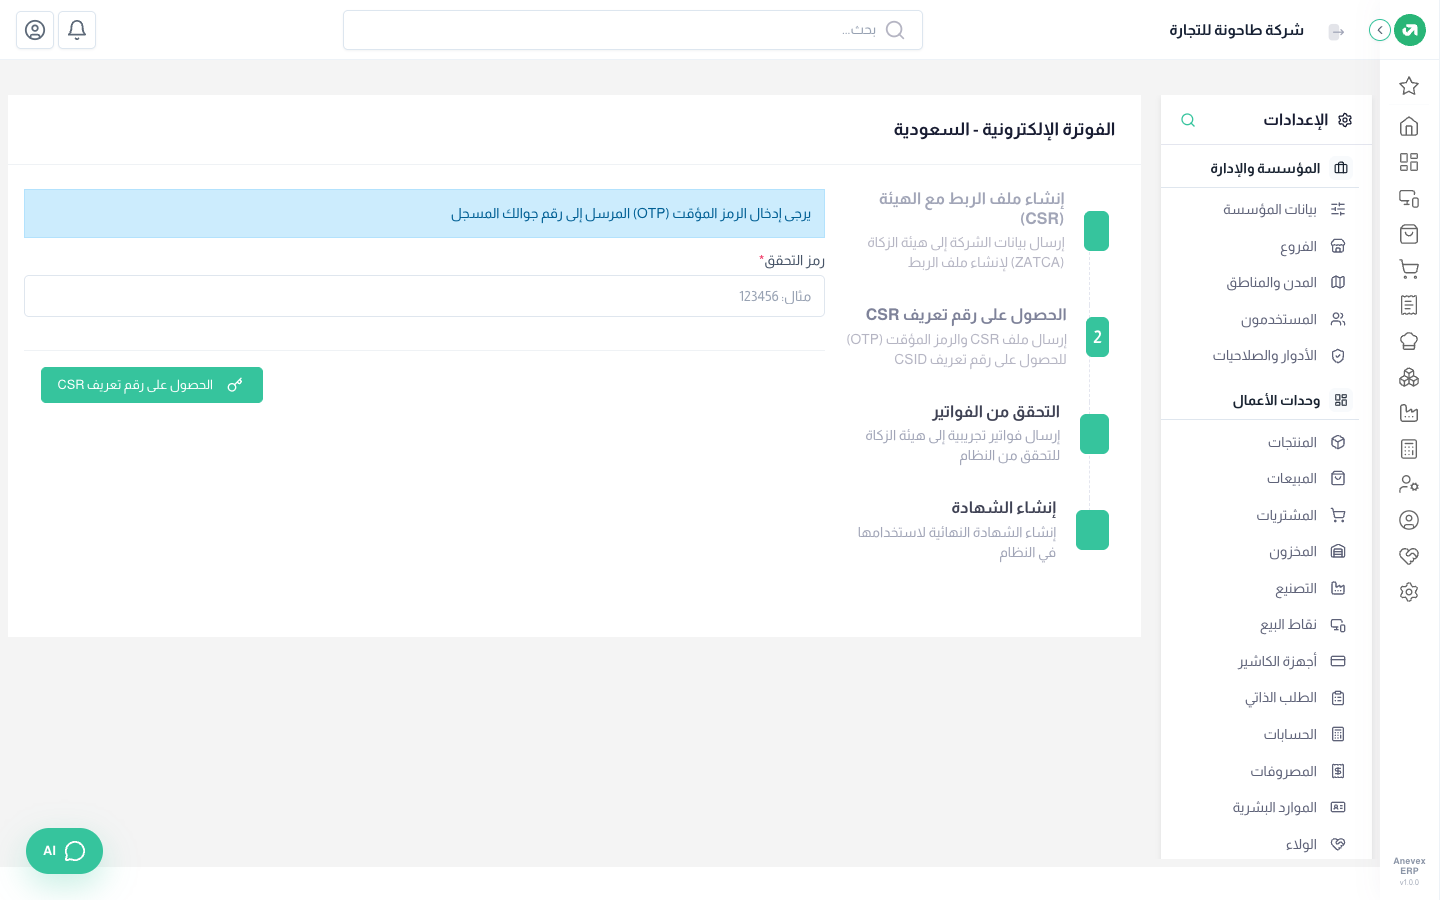This screenshot has height=900, width=1440.
Task: Open handshake-heart loyalty icon in icon rail
Action: [x=1409, y=556]
